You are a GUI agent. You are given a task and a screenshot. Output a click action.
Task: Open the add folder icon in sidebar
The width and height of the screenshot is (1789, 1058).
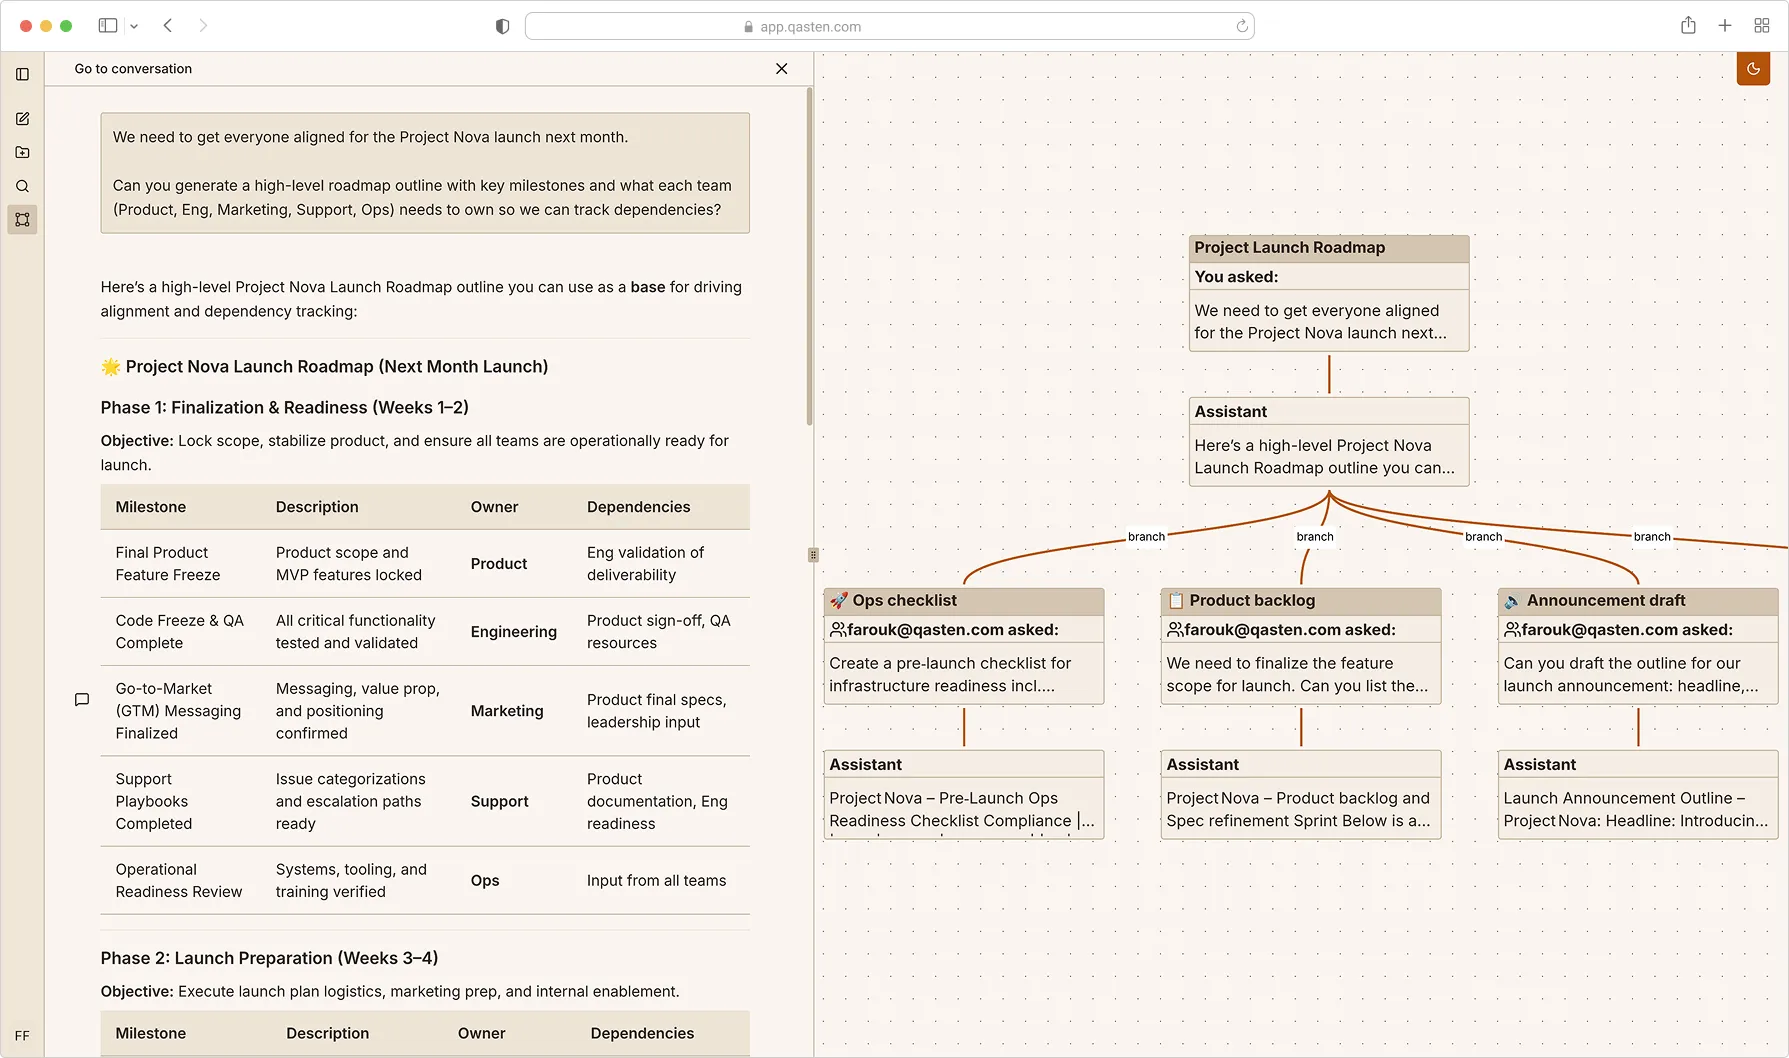tap(22, 153)
